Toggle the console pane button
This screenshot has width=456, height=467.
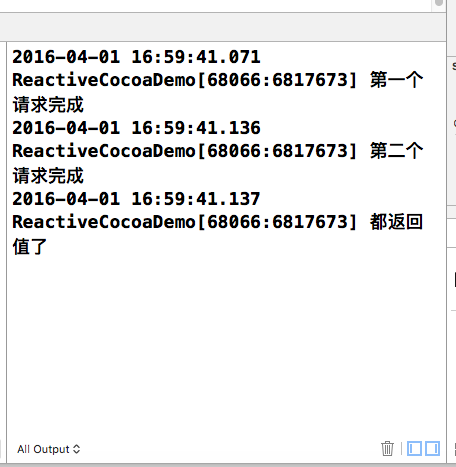(x=432, y=448)
